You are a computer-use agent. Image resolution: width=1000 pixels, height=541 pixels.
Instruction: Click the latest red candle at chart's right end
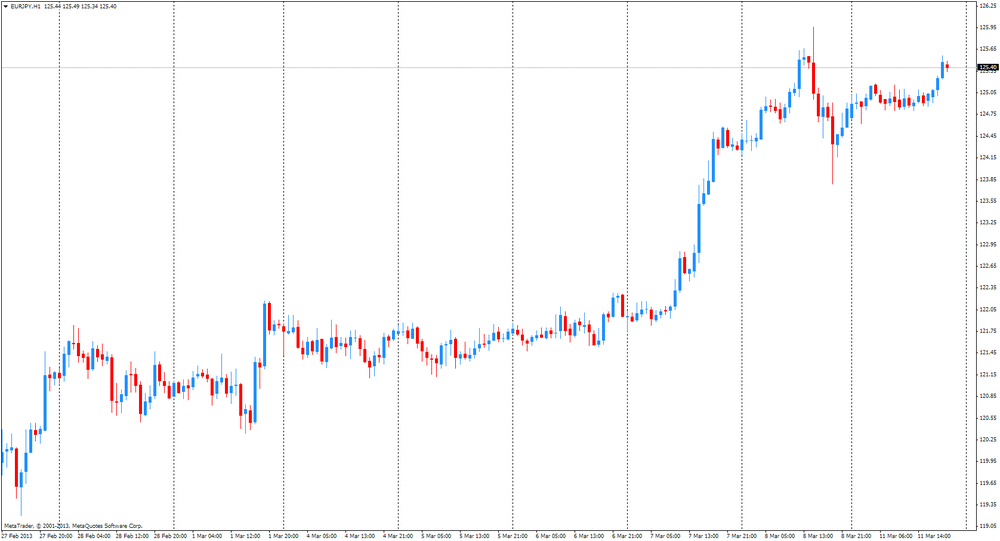(948, 66)
